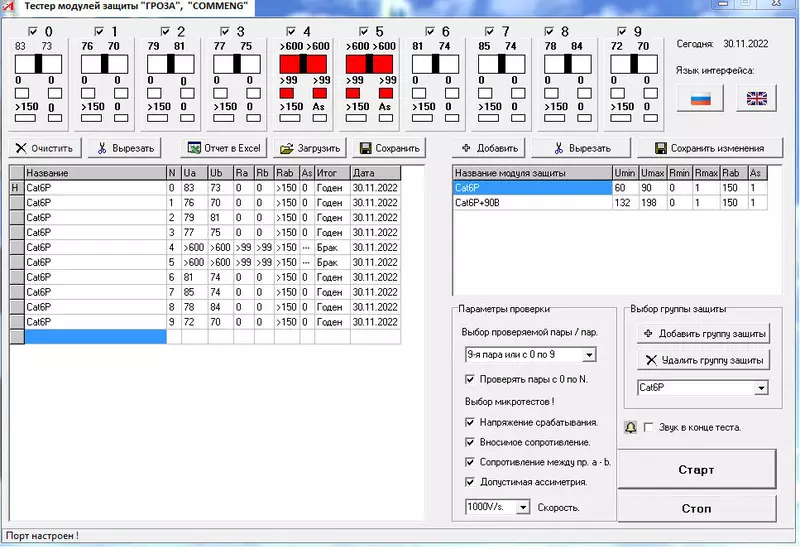Click Сохранить изменения button
This screenshot has height=549, width=800.
(x=708, y=148)
